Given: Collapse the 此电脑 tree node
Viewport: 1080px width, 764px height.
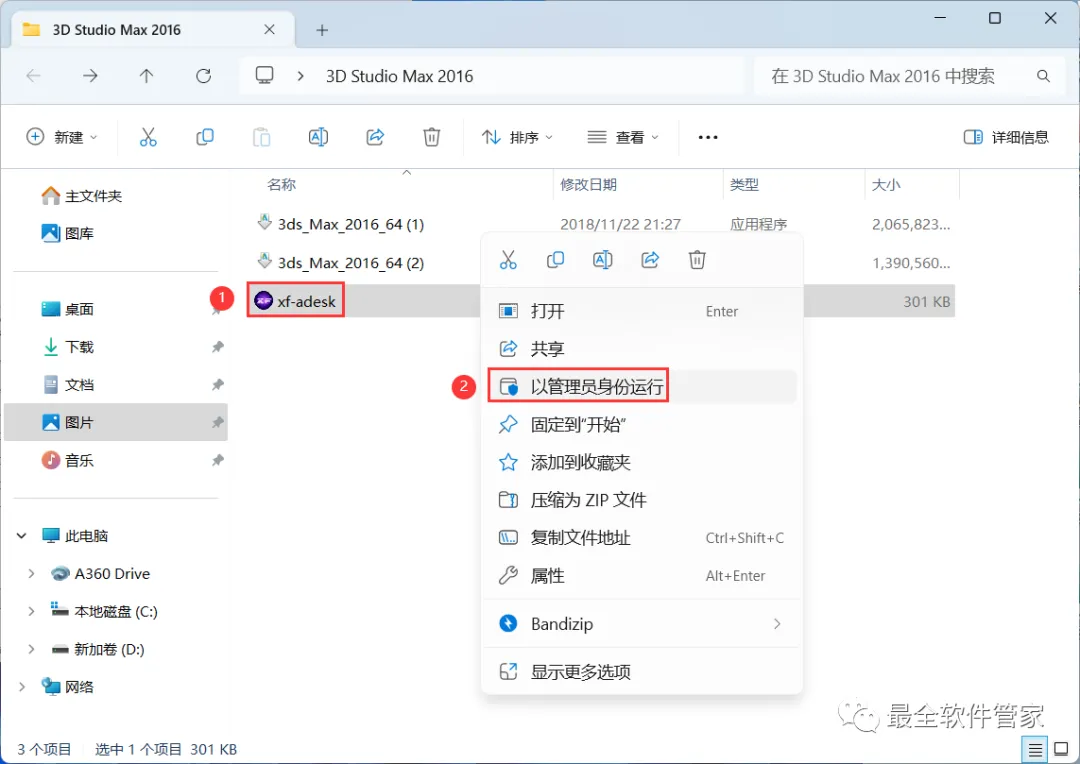Looking at the screenshot, I should point(21,535).
